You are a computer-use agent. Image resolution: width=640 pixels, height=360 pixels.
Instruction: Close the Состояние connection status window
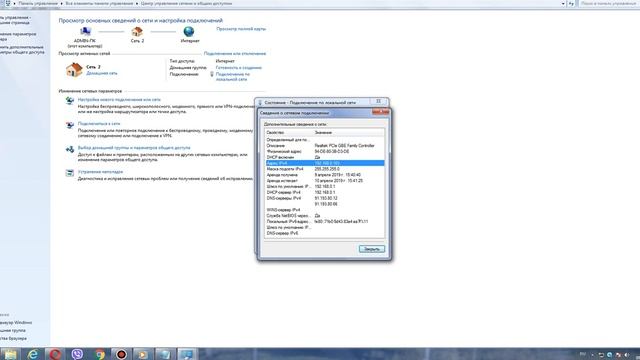pos(378,101)
